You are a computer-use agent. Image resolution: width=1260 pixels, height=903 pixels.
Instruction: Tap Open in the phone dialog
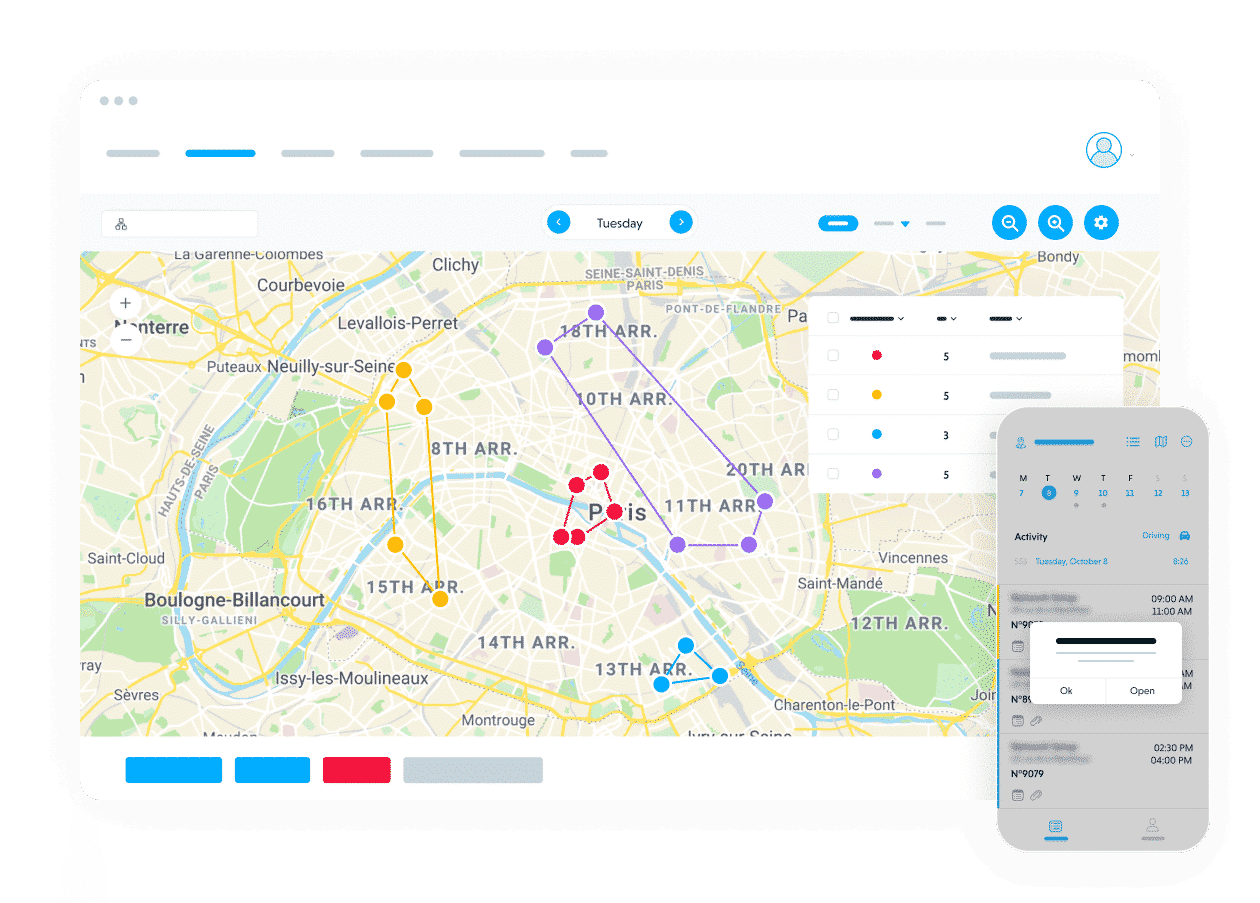pyautogui.click(x=1143, y=691)
